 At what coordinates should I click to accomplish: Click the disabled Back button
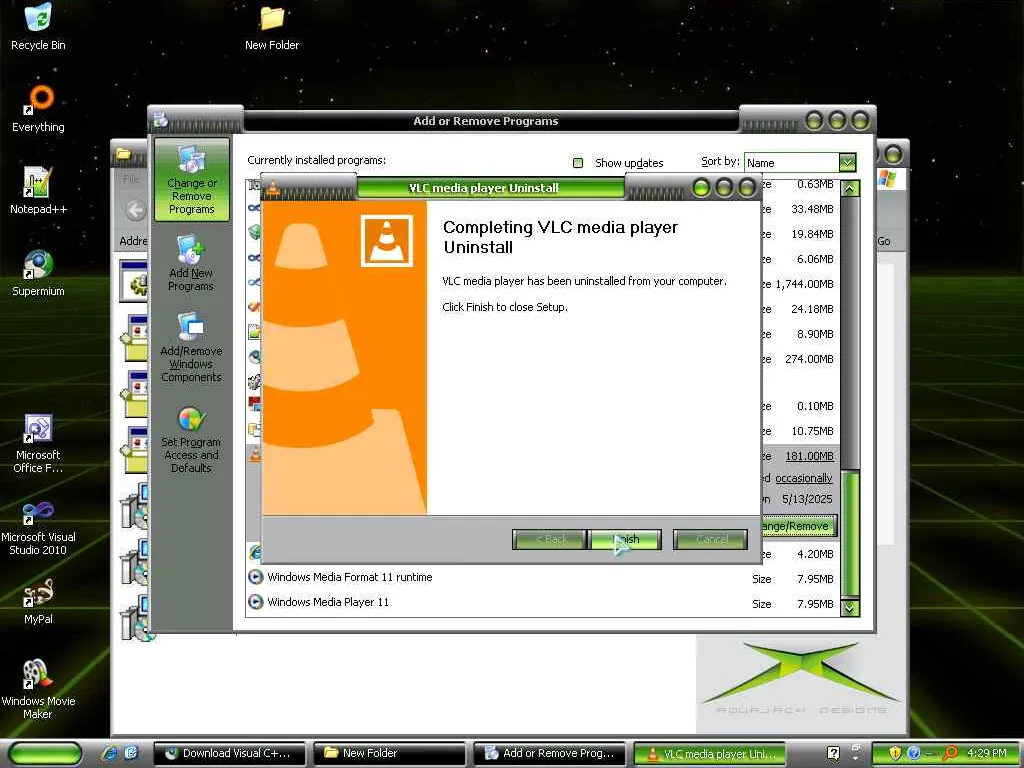tap(550, 539)
